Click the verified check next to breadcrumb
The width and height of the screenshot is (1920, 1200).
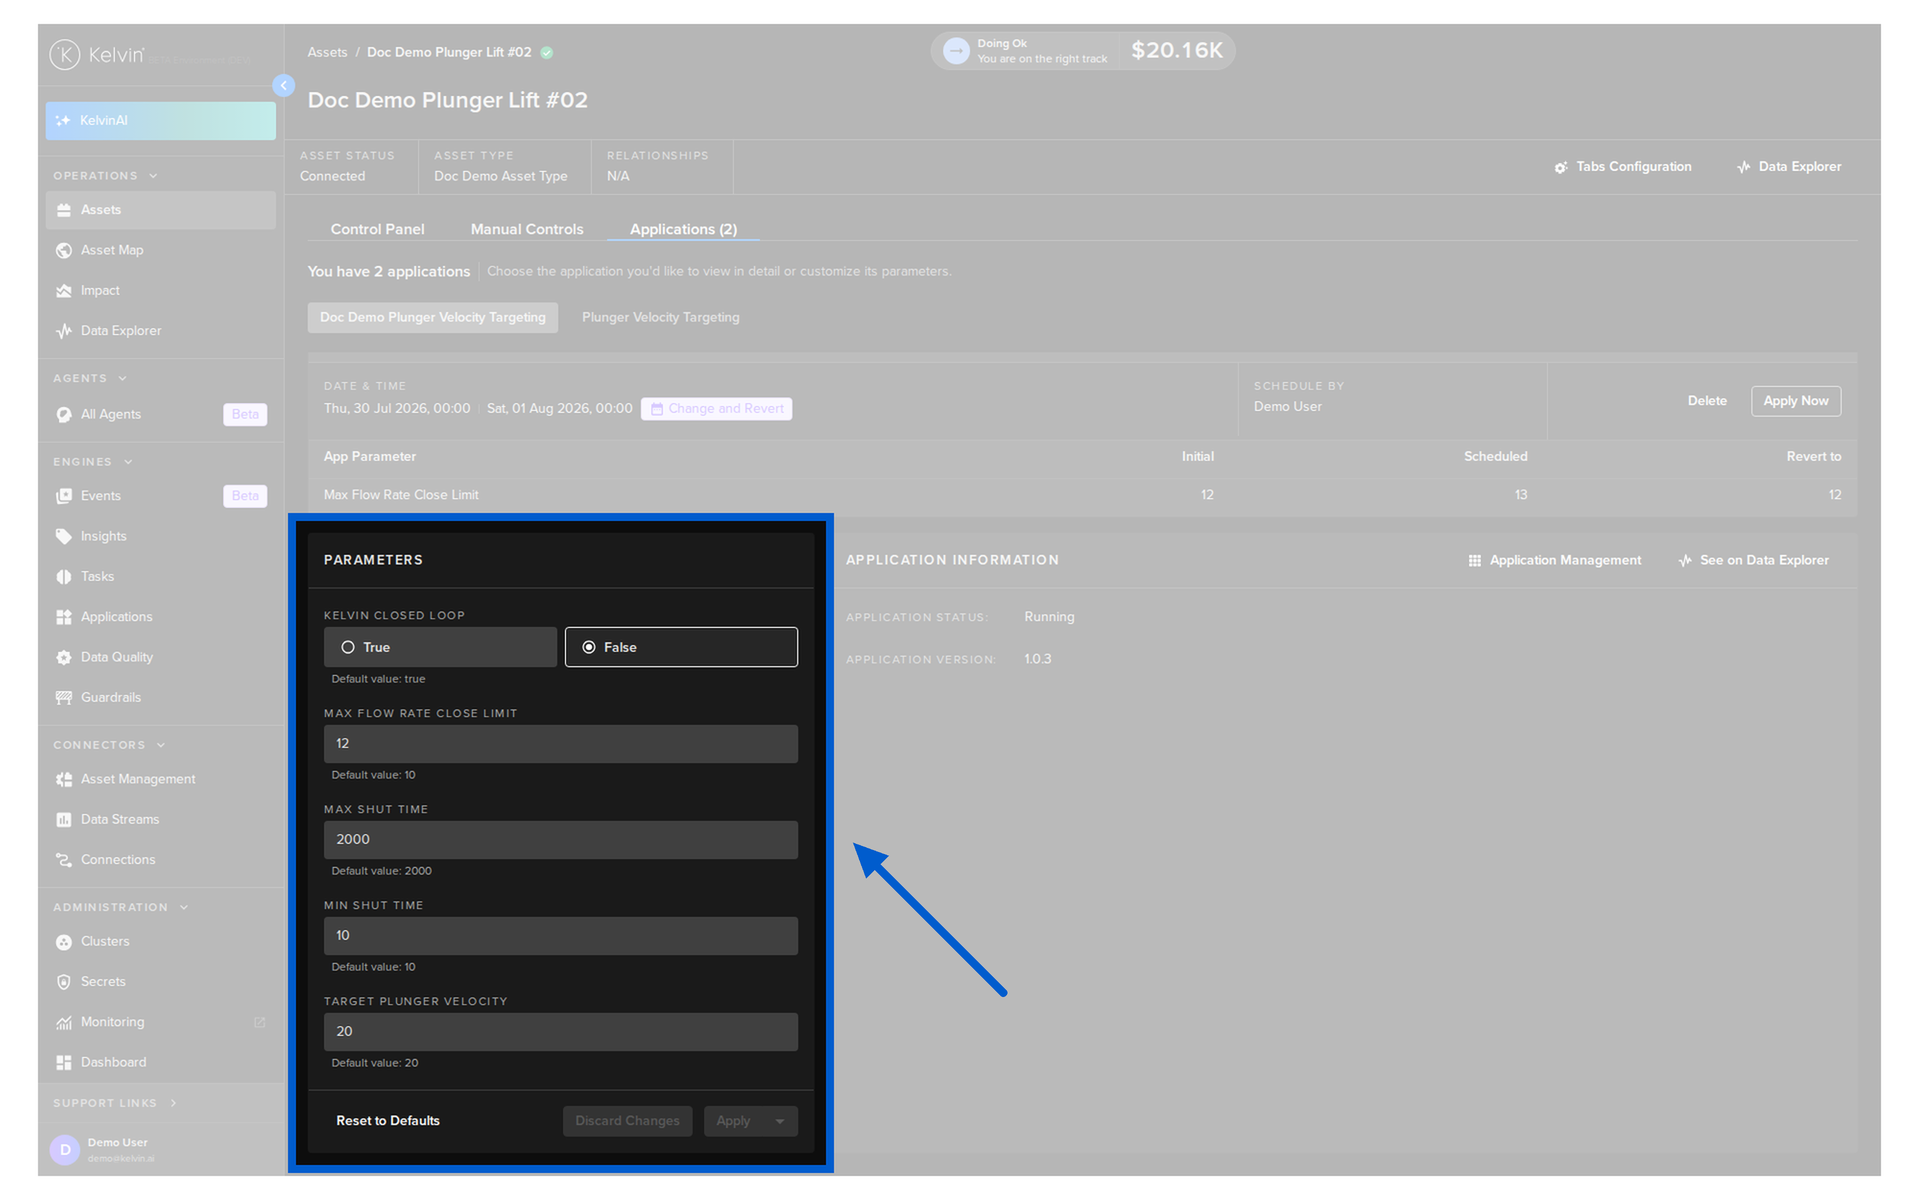(547, 53)
